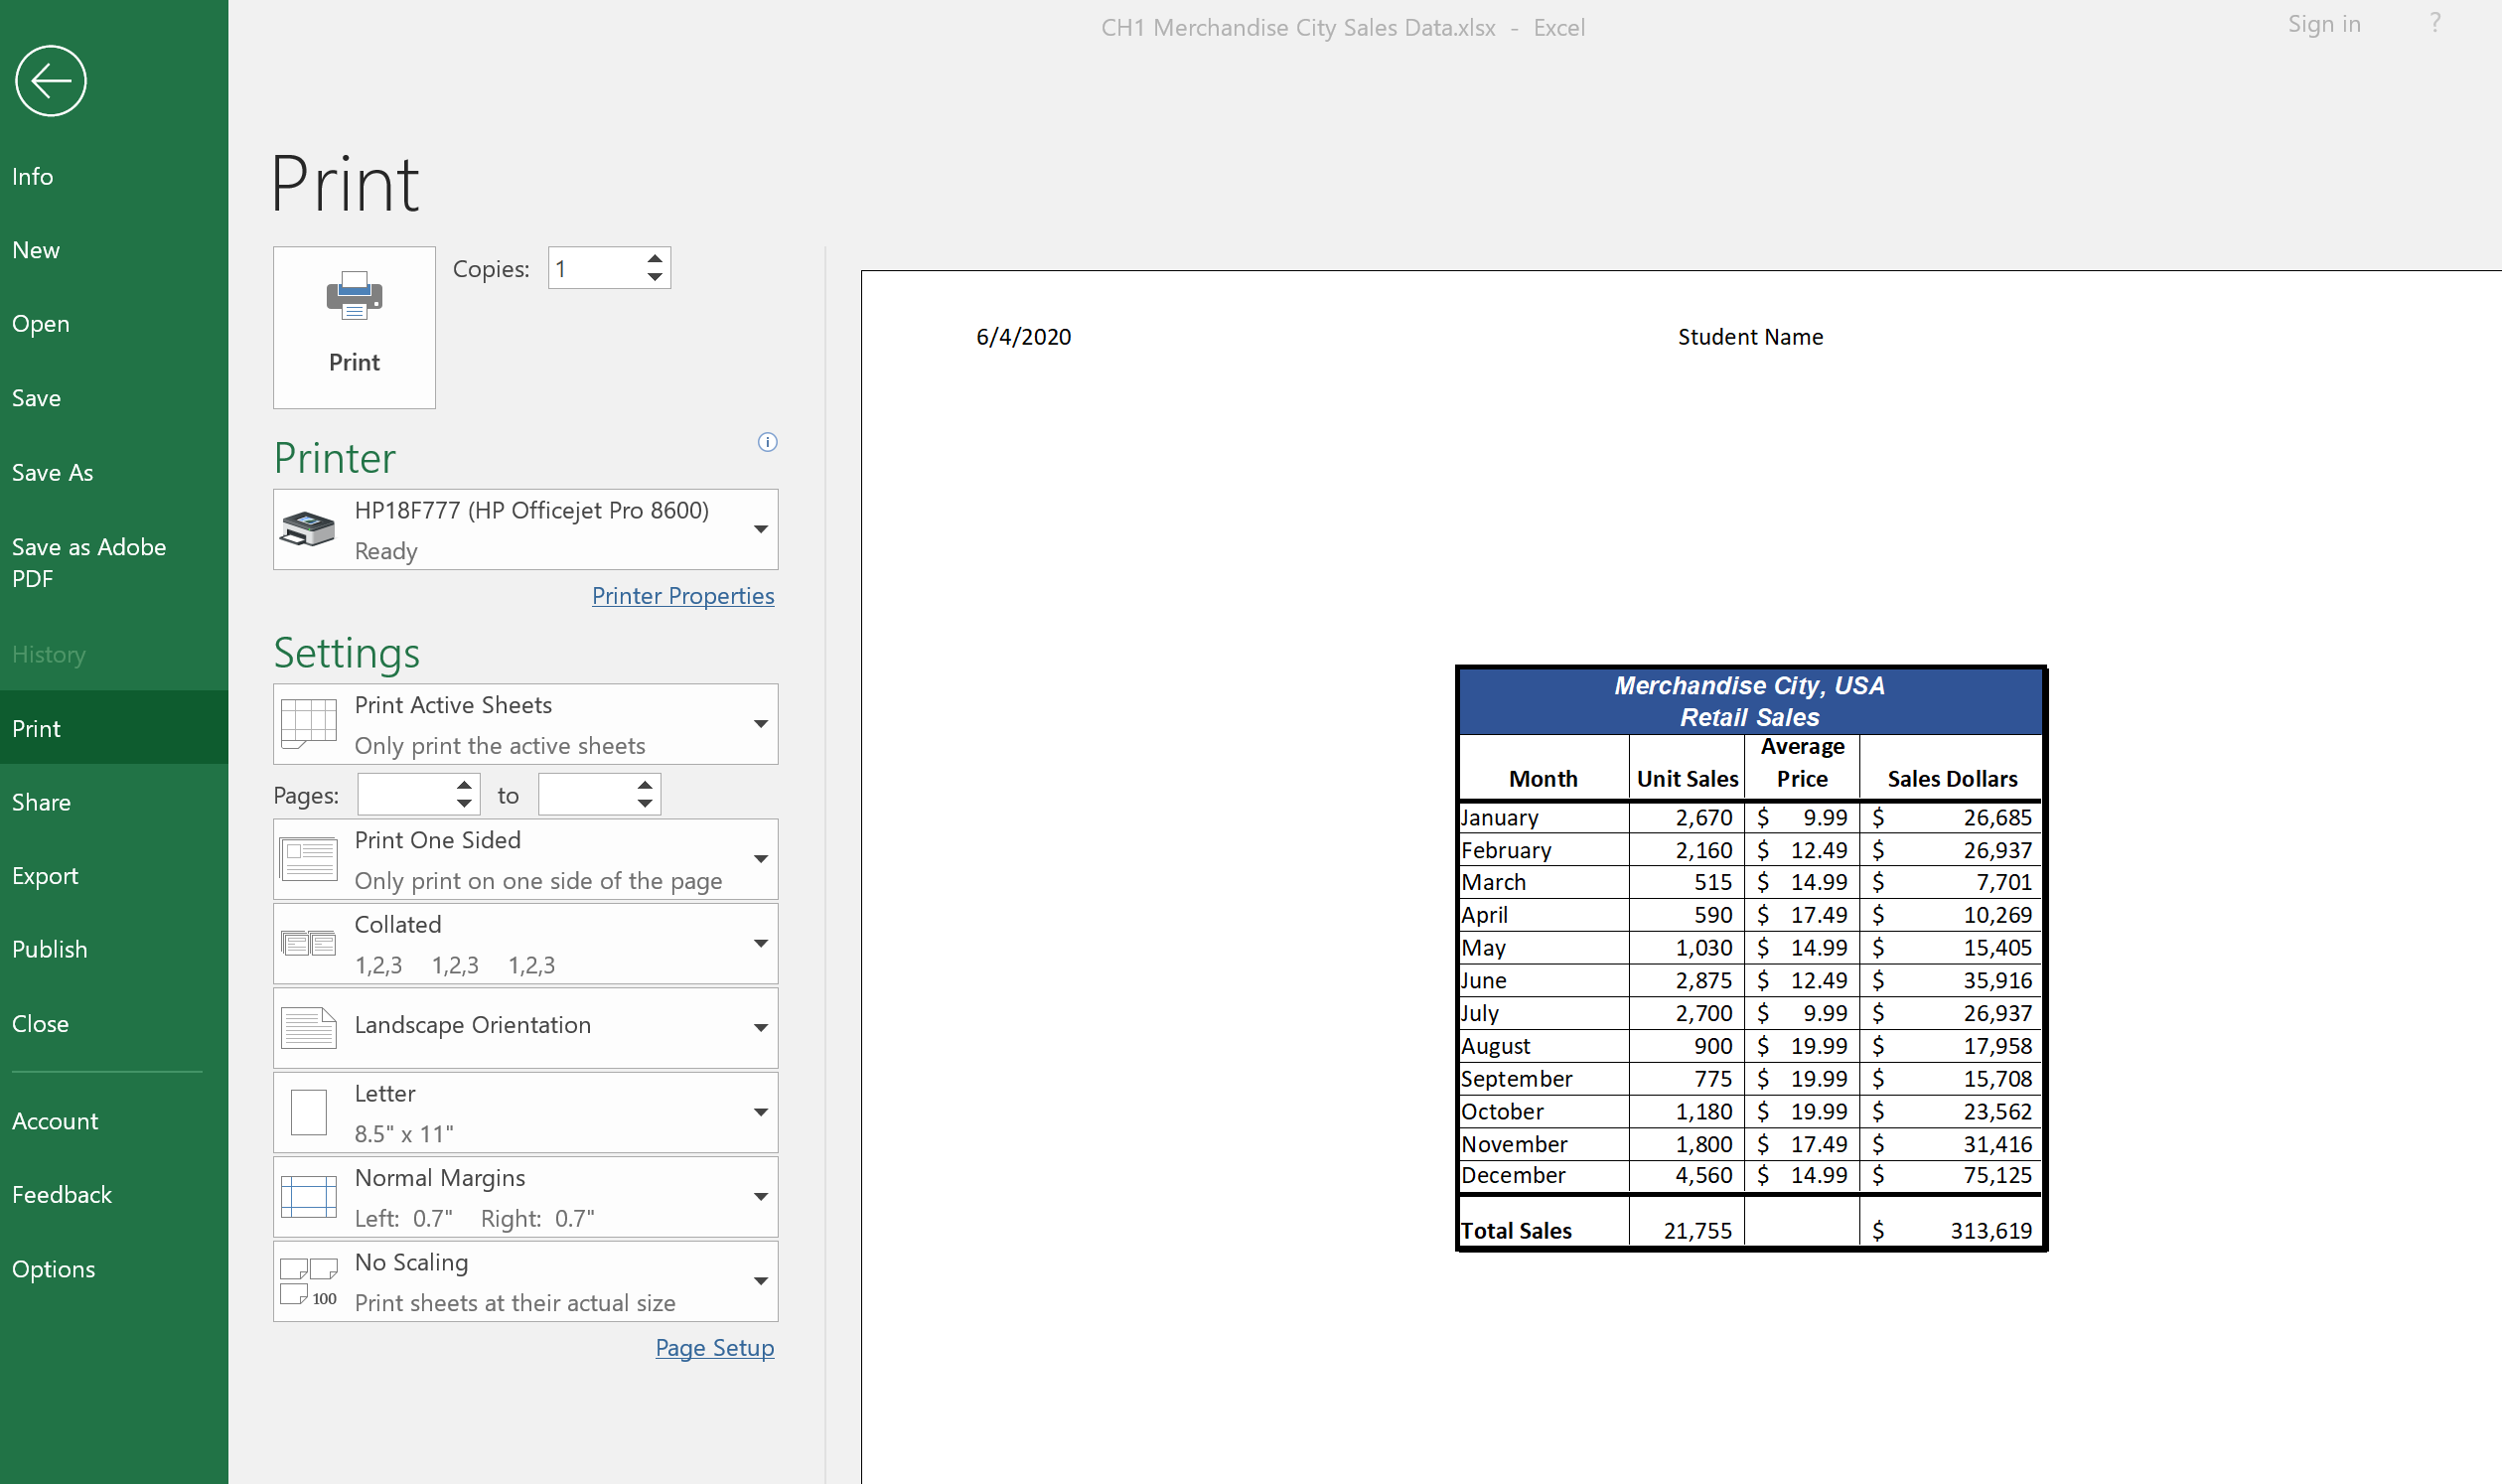The height and width of the screenshot is (1484, 2502).
Task: Click the Normal Margins layout icon
Action: pyautogui.click(x=309, y=1198)
